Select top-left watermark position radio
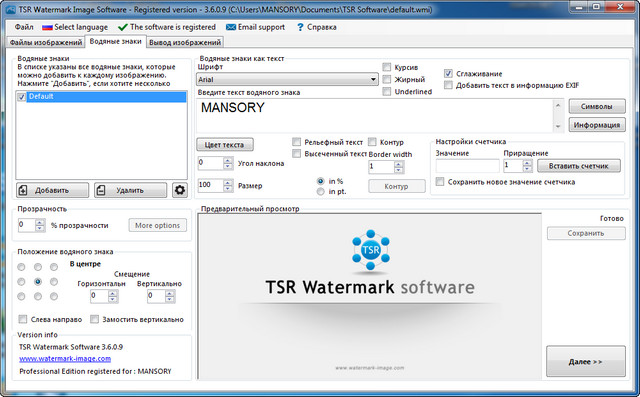640x397 pixels. coord(21,267)
